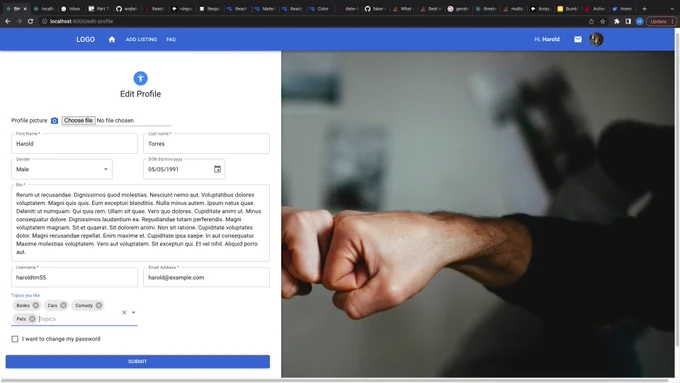Viewport: 680px width, 383px height.
Task: Click the No file chosen text
Action: tap(115, 121)
